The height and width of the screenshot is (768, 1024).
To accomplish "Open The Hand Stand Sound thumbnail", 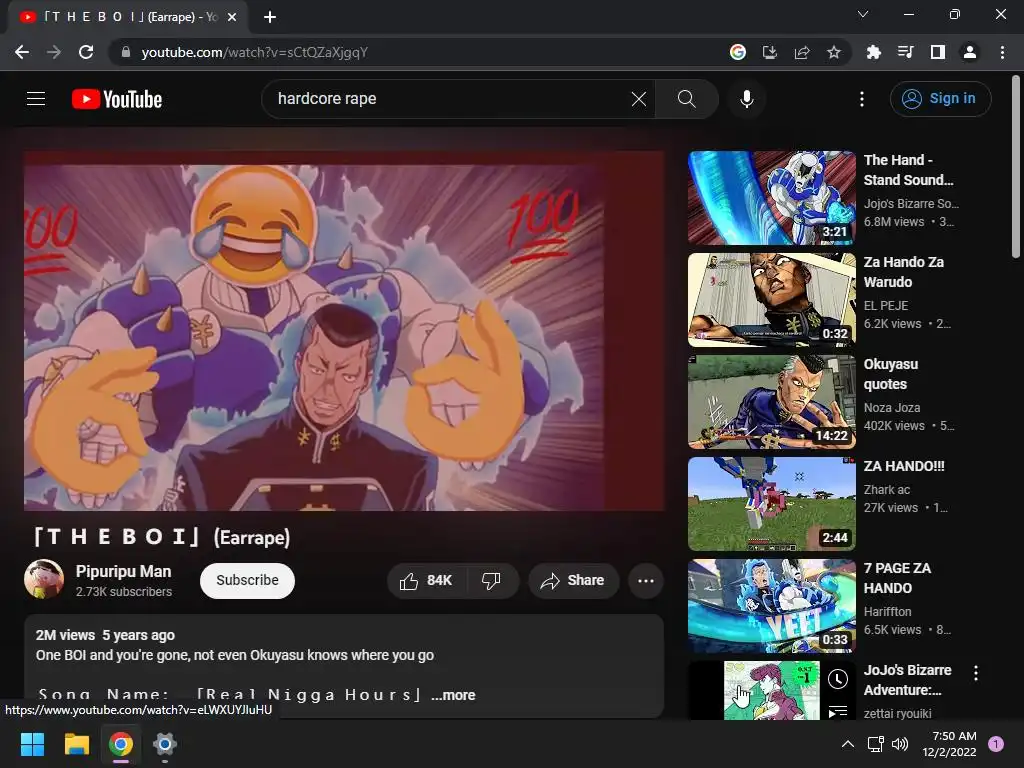I will click(x=771, y=198).
